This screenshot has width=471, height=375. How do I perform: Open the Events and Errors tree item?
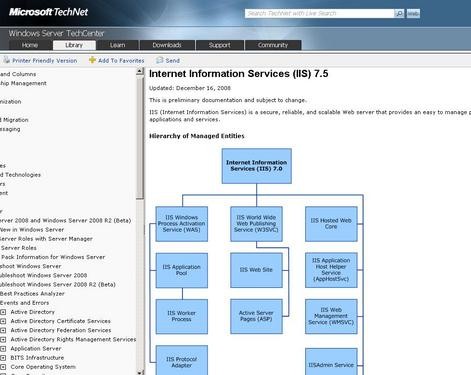(x=24, y=303)
